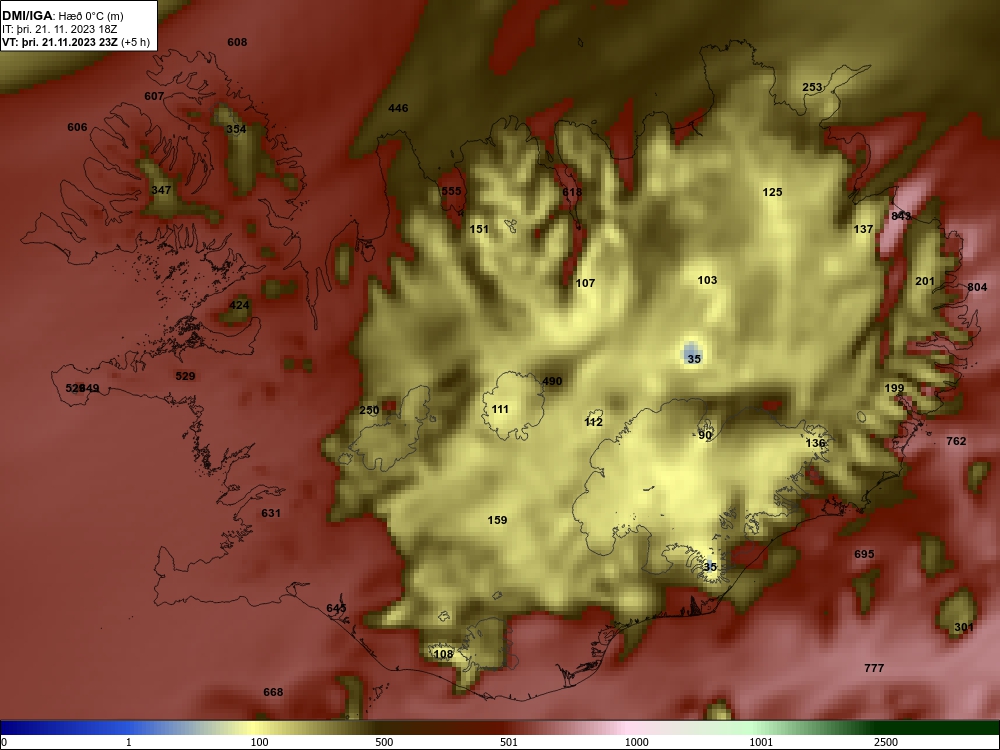Click the map value 125
Screen dimensions: 1000x750
point(772,192)
